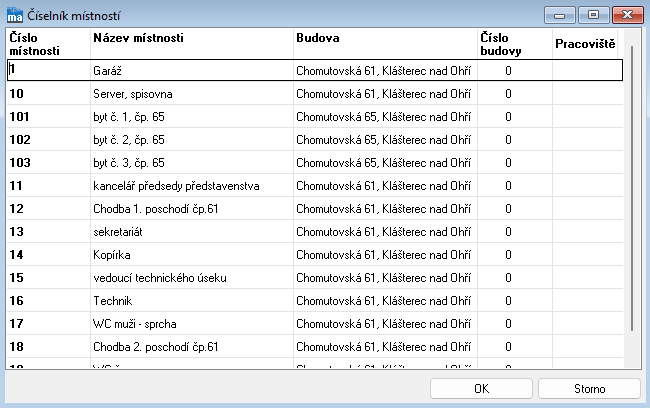Click building cell Chomutovská 65 in row 101
This screenshot has width=650, height=408.
click(386, 117)
